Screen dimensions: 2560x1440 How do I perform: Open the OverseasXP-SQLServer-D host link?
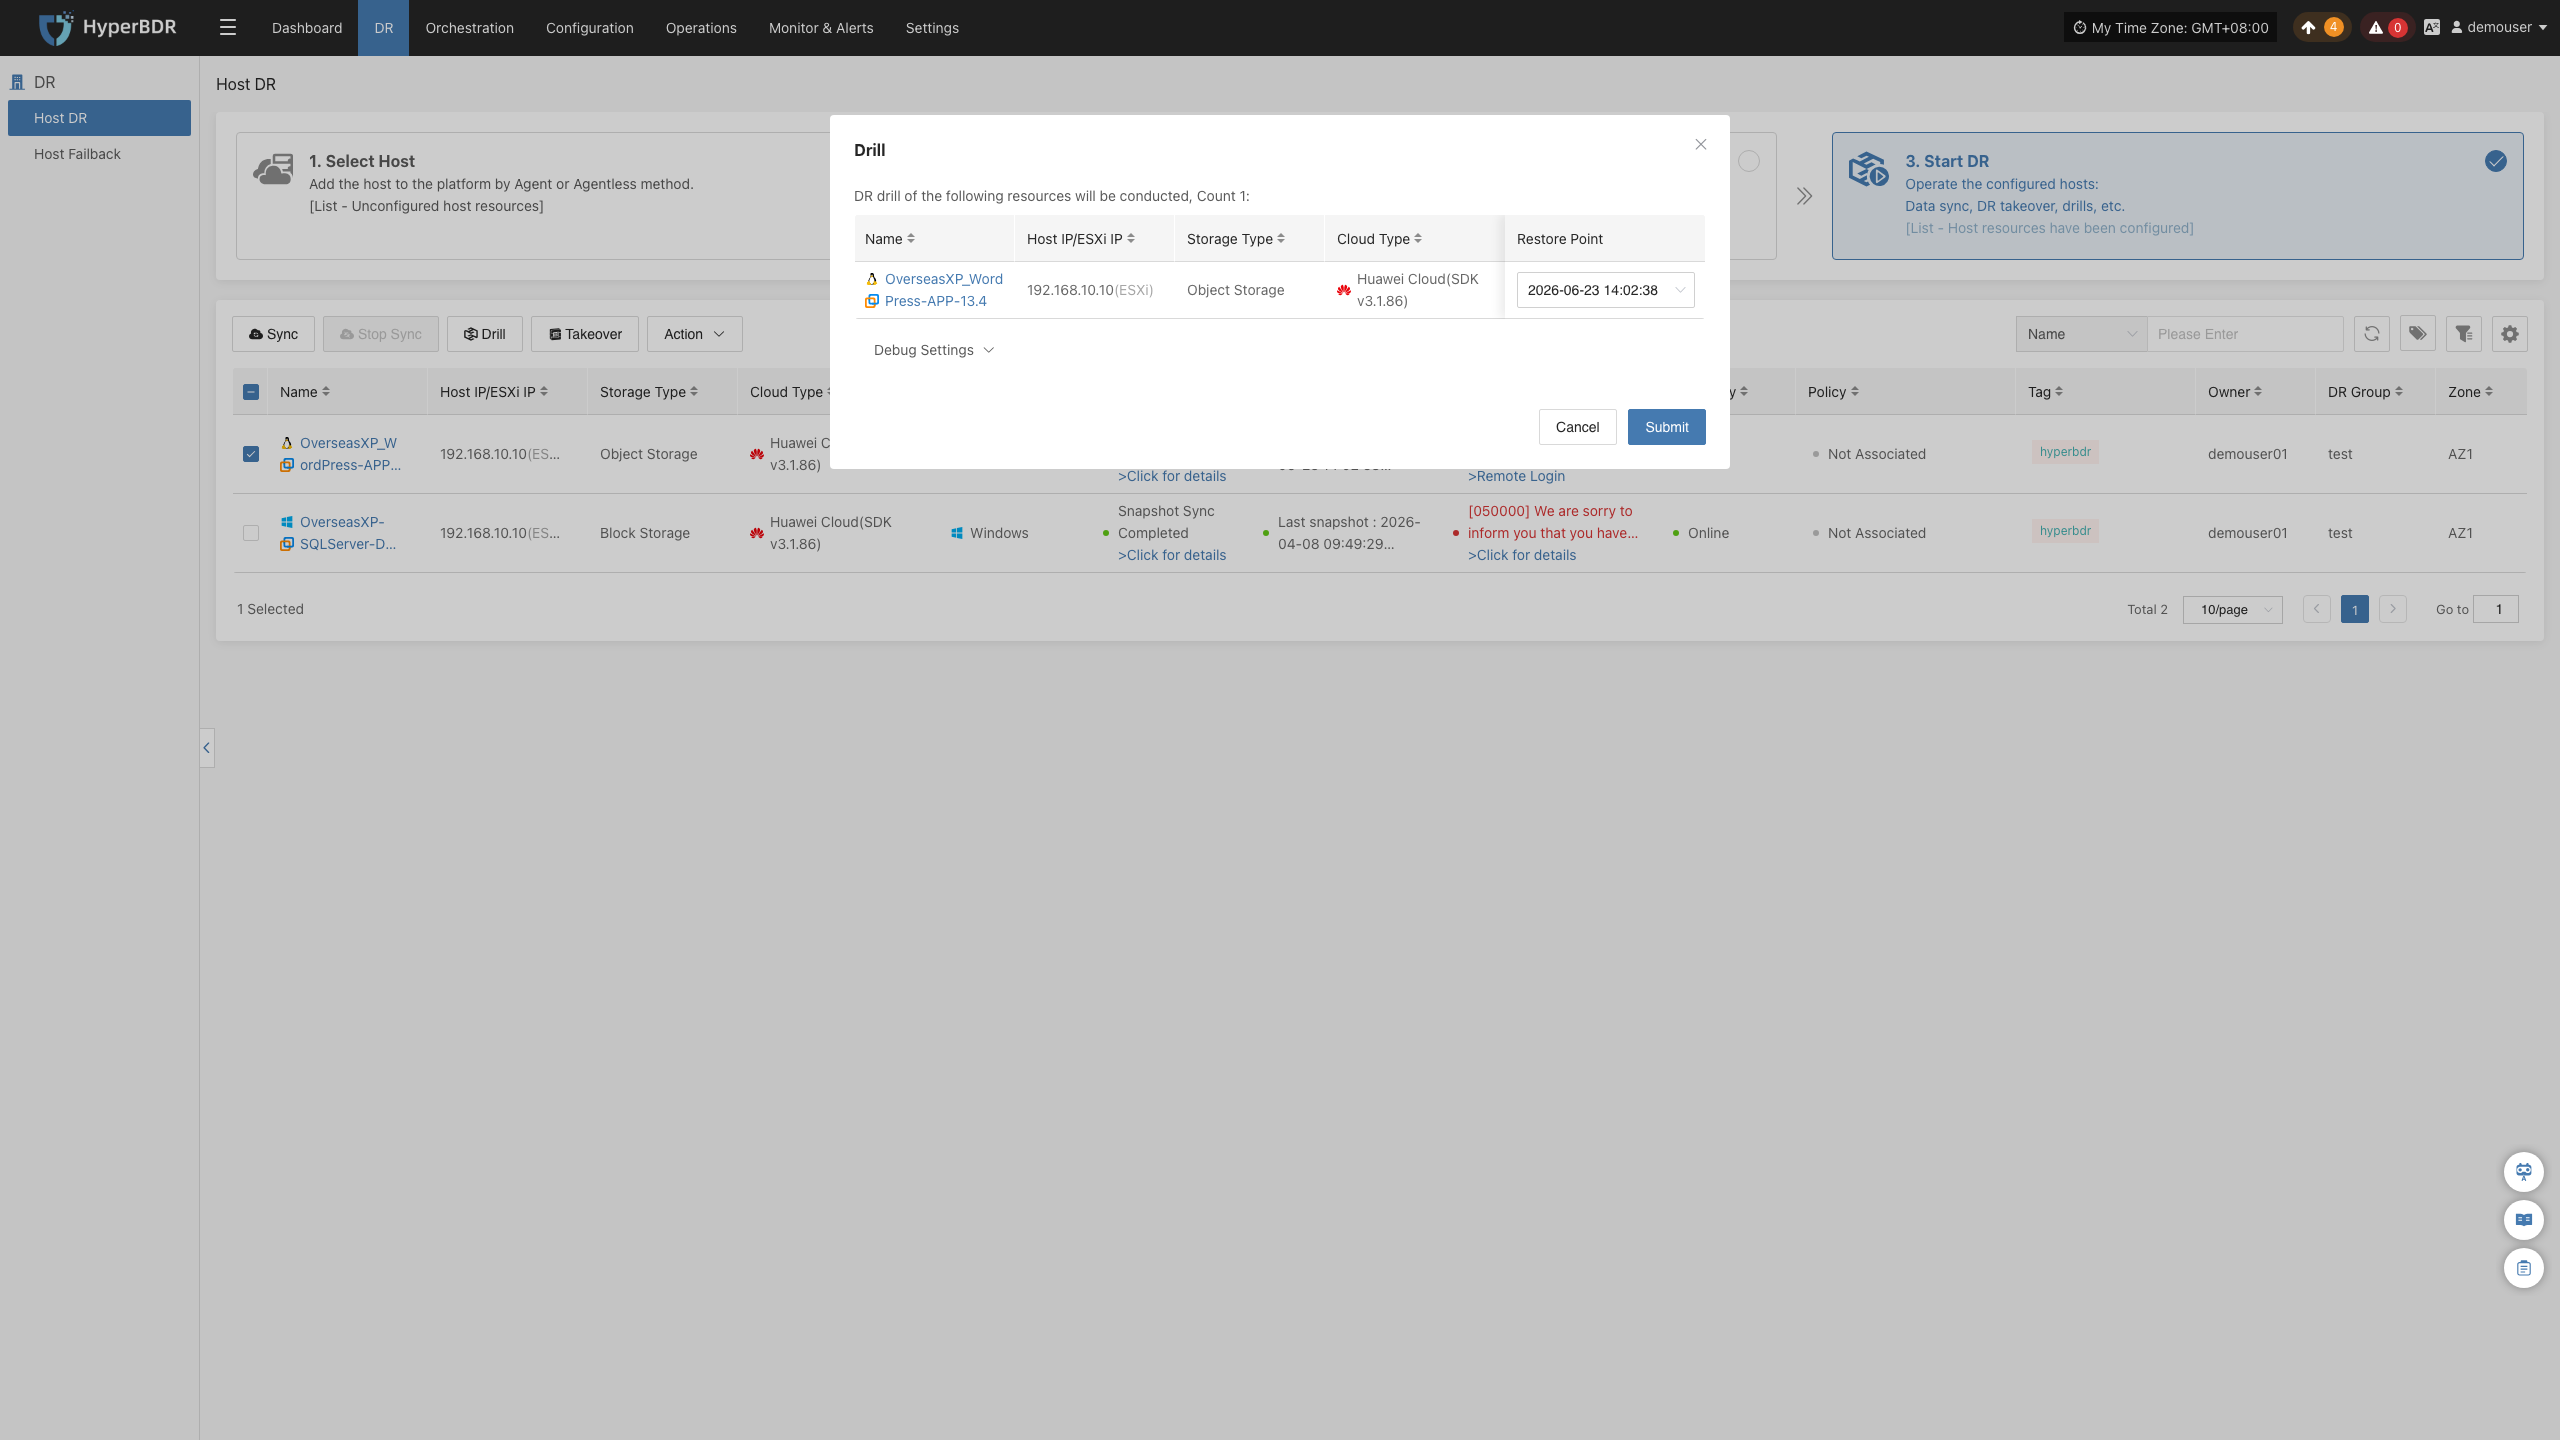click(348, 533)
